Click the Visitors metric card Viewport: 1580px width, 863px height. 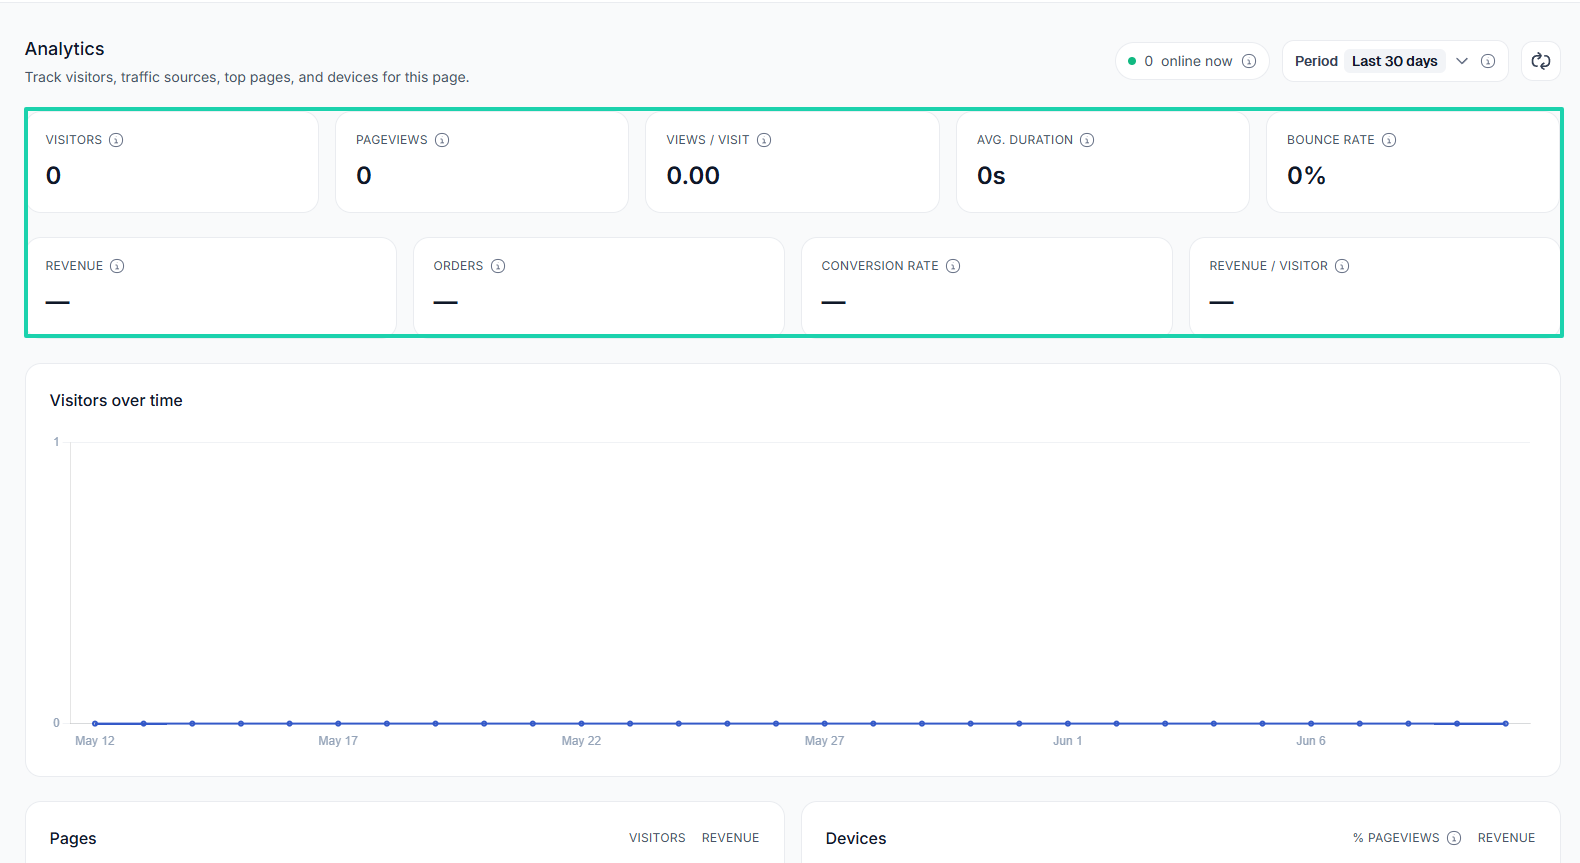pos(172,162)
